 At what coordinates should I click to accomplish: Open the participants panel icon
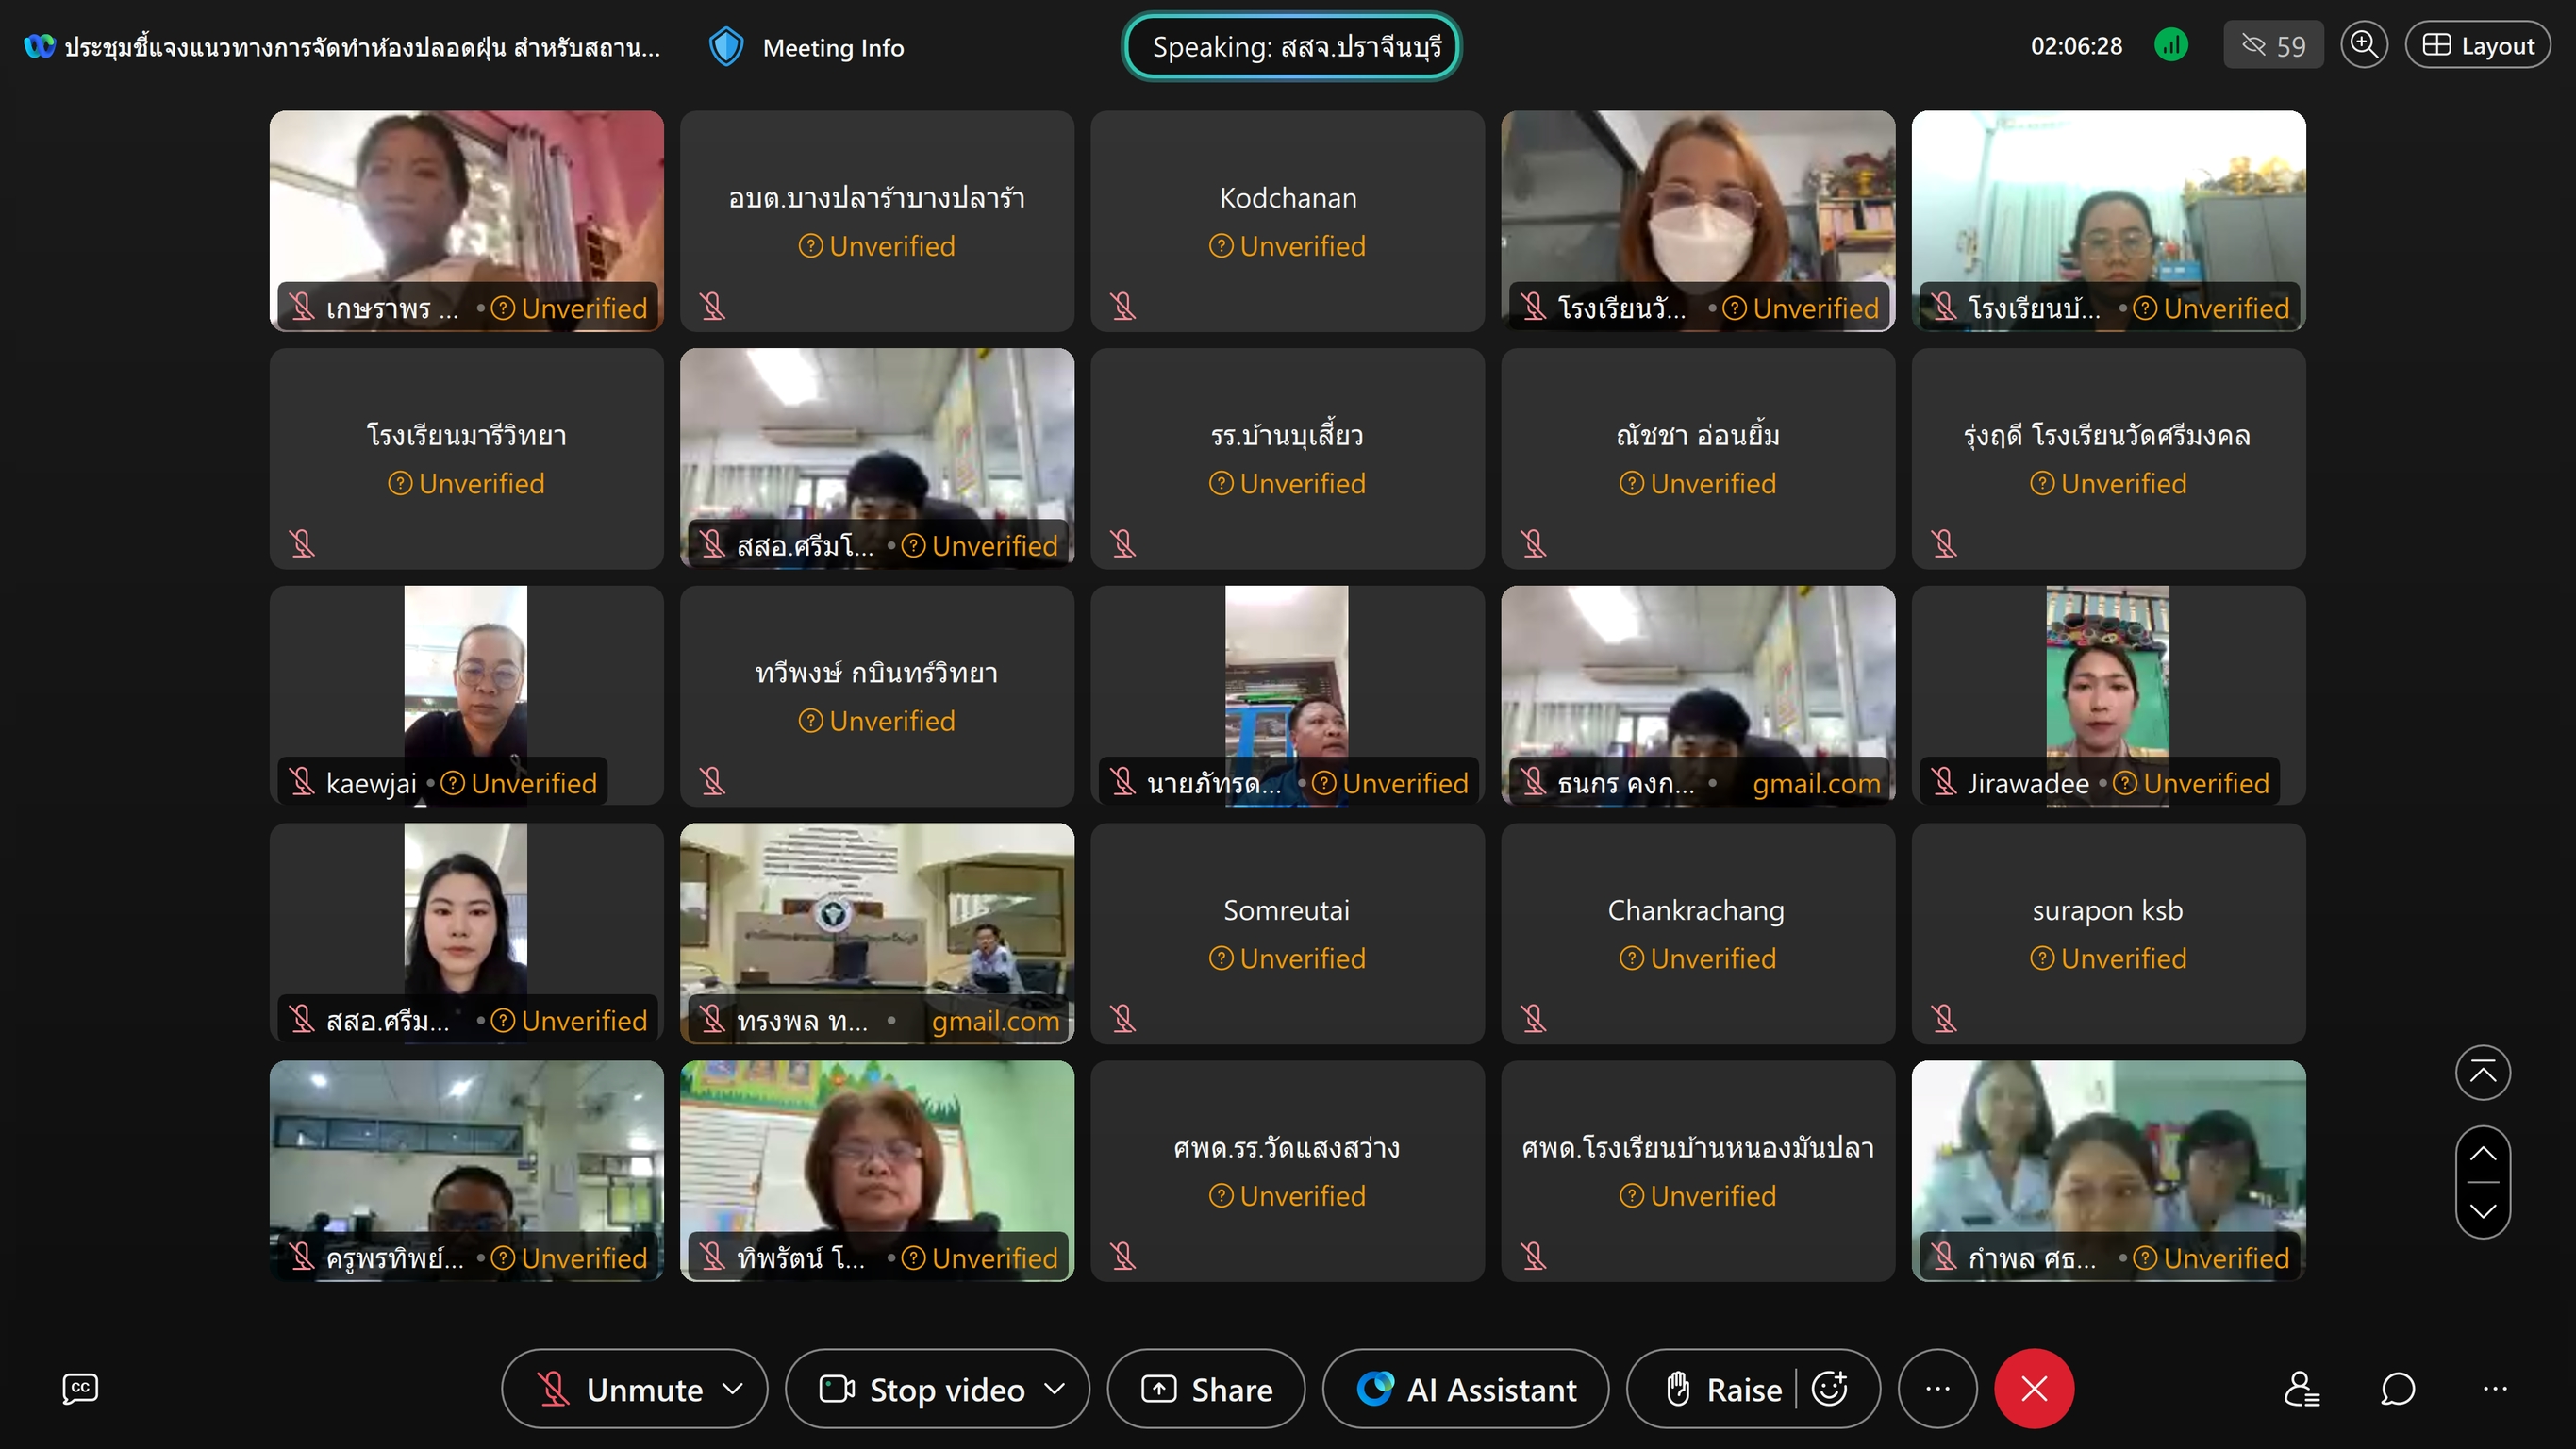tap(2302, 1389)
